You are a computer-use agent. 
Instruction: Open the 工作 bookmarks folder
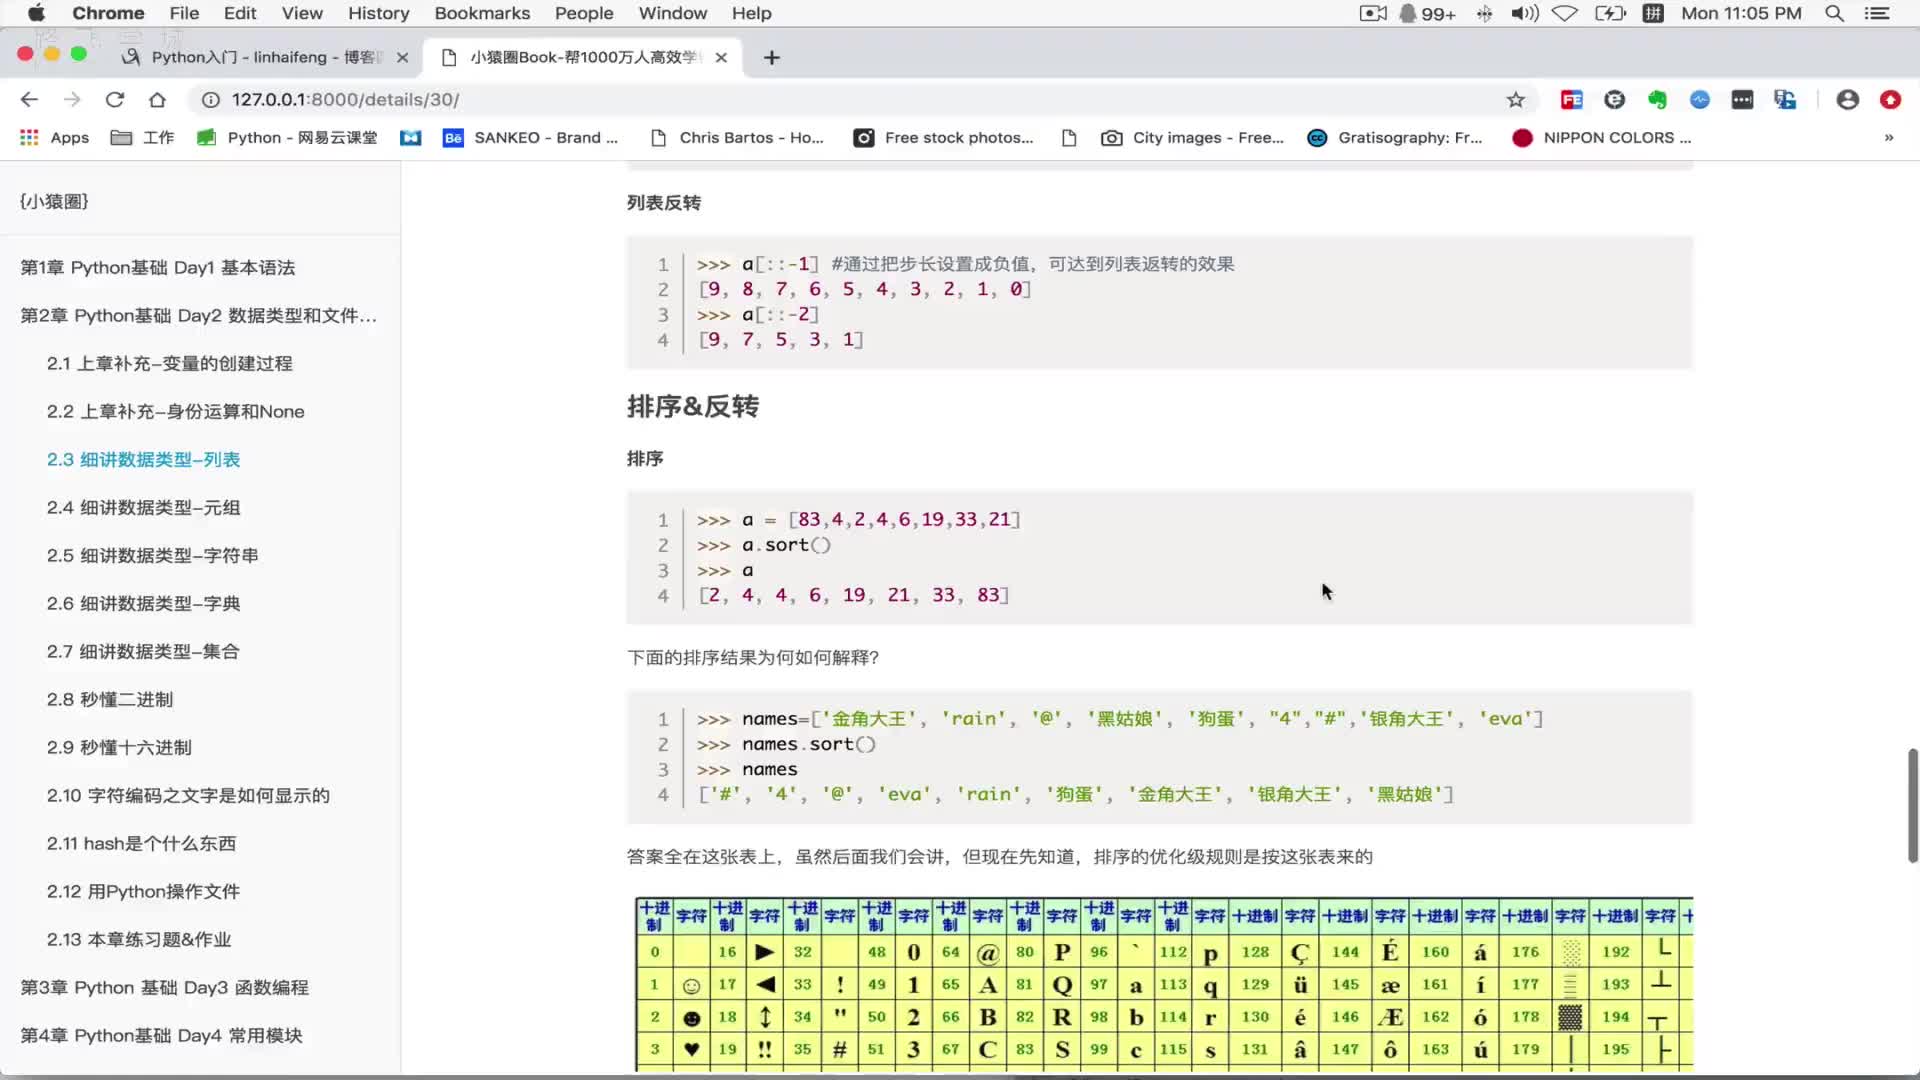[x=143, y=137]
